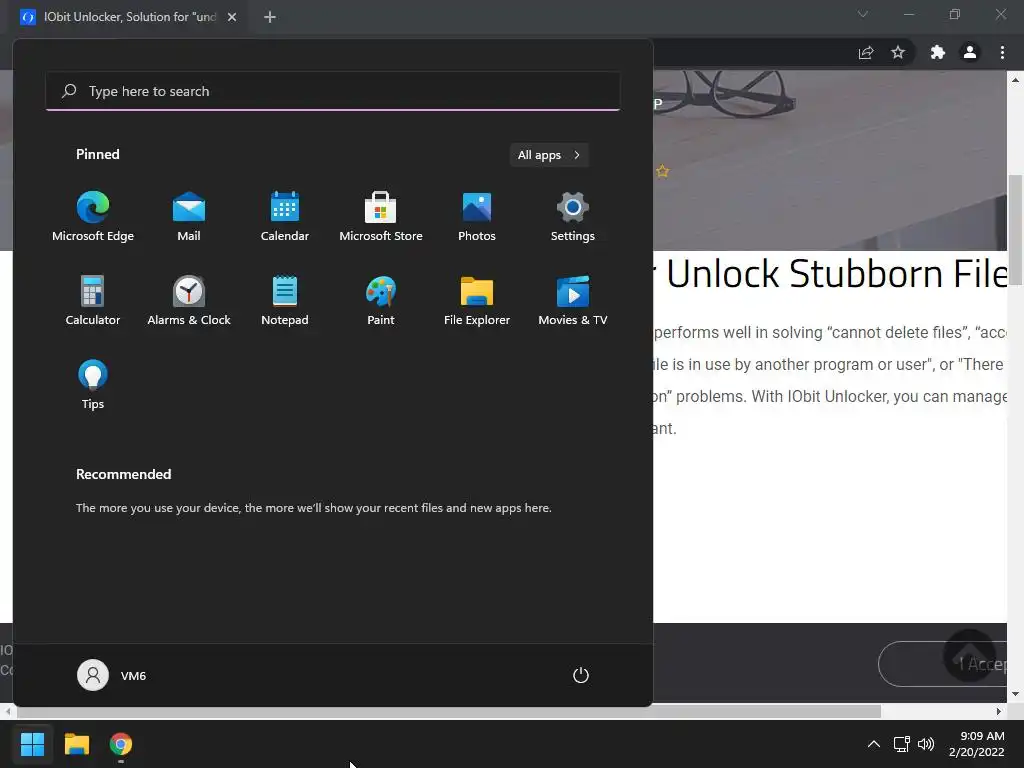Screen dimensions: 1024x768
Task: Open Chrome extensions puzzle icon
Action: tap(938, 52)
